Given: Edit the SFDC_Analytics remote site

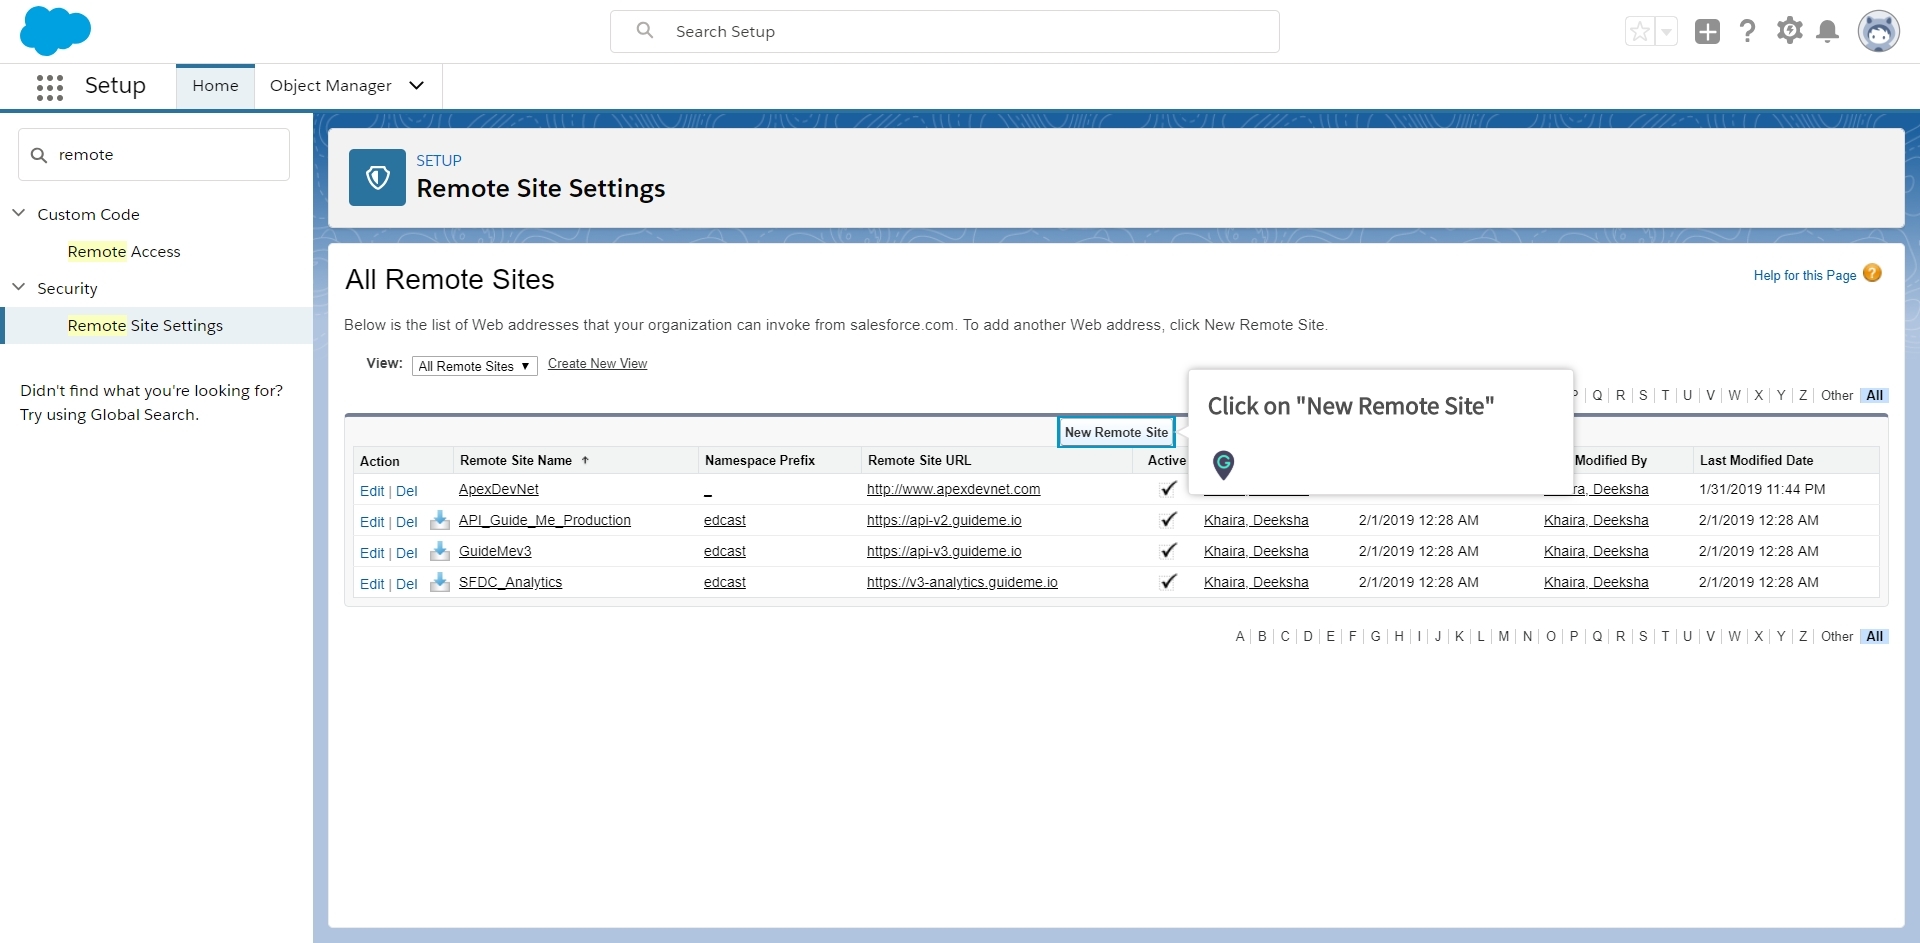Looking at the screenshot, I should point(372,584).
